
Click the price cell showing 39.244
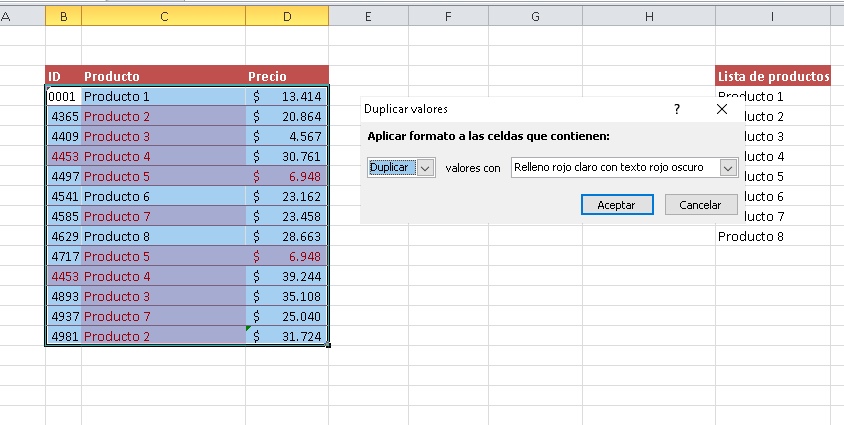coord(287,277)
